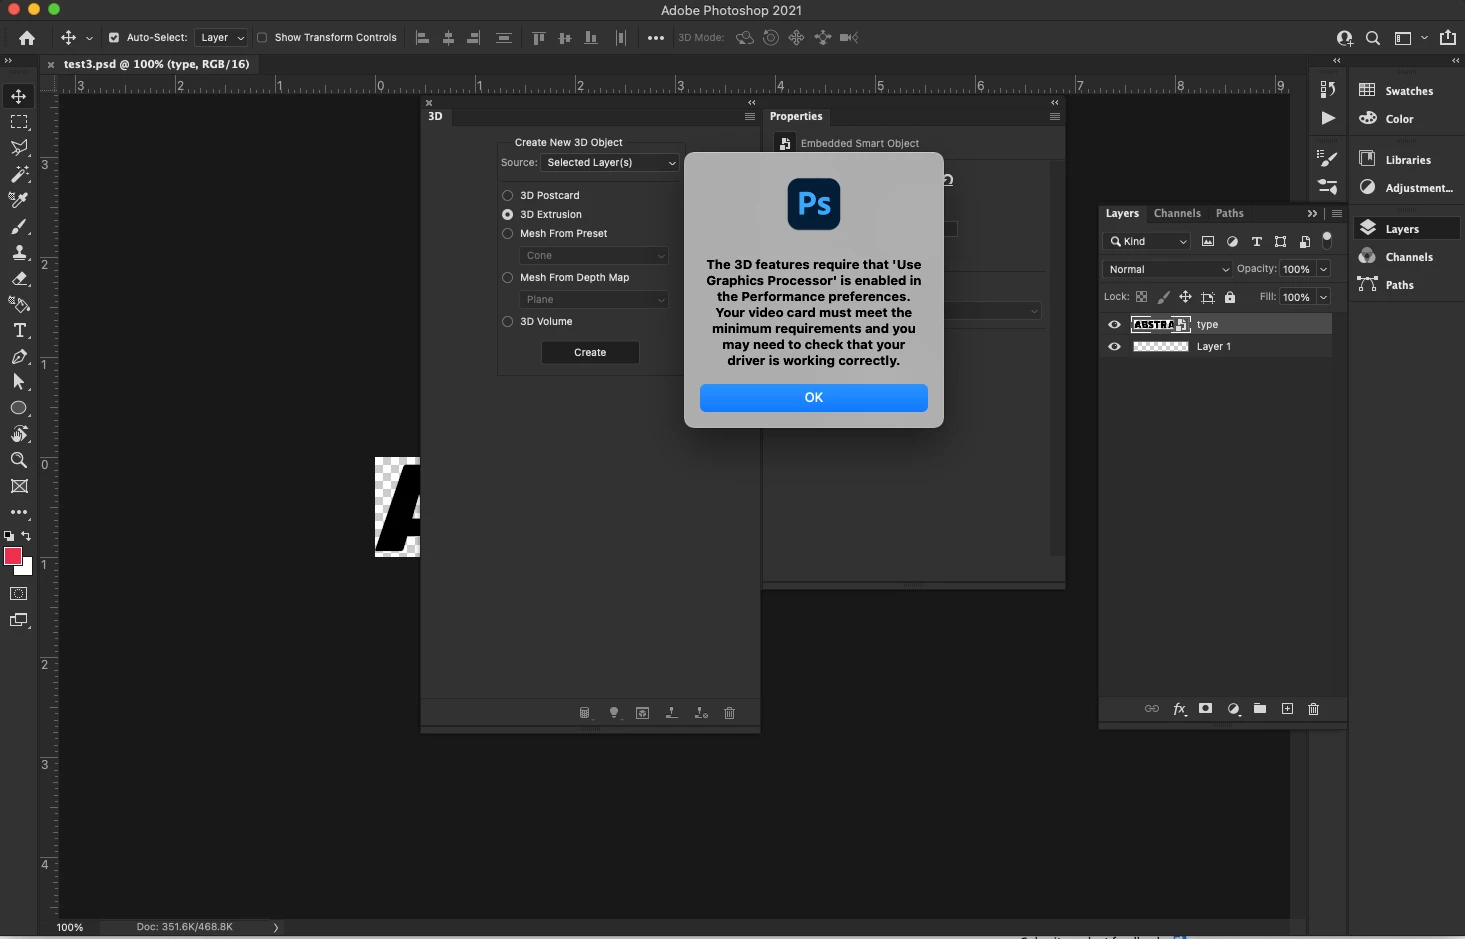Select the Move tool in the toolbar
Screen dimensions: 1465x939
(x=19, y=96)
